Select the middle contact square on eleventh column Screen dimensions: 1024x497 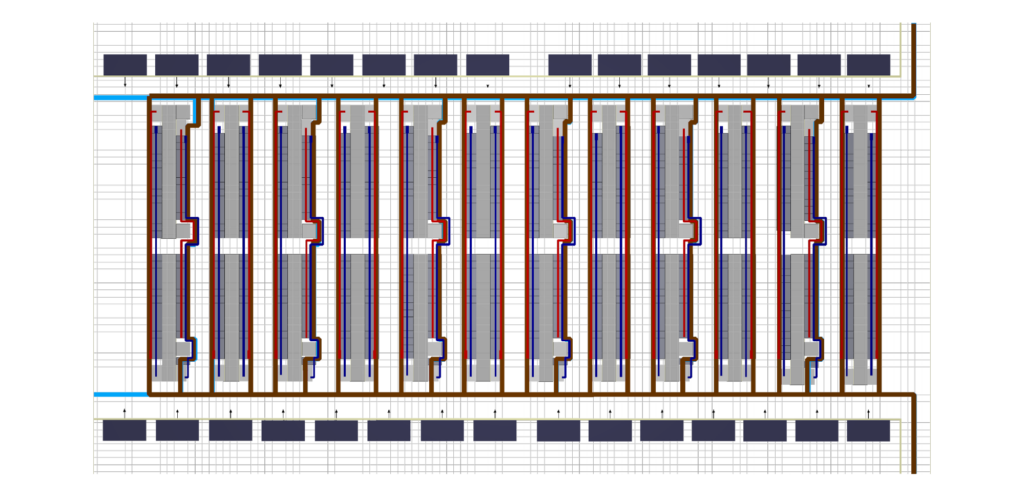point(812,231)
